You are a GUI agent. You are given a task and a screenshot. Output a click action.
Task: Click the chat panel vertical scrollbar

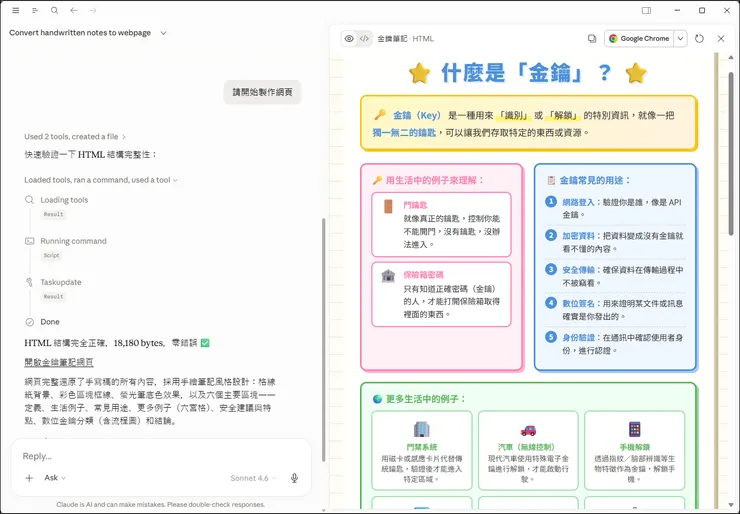click(x=323, y=340)
